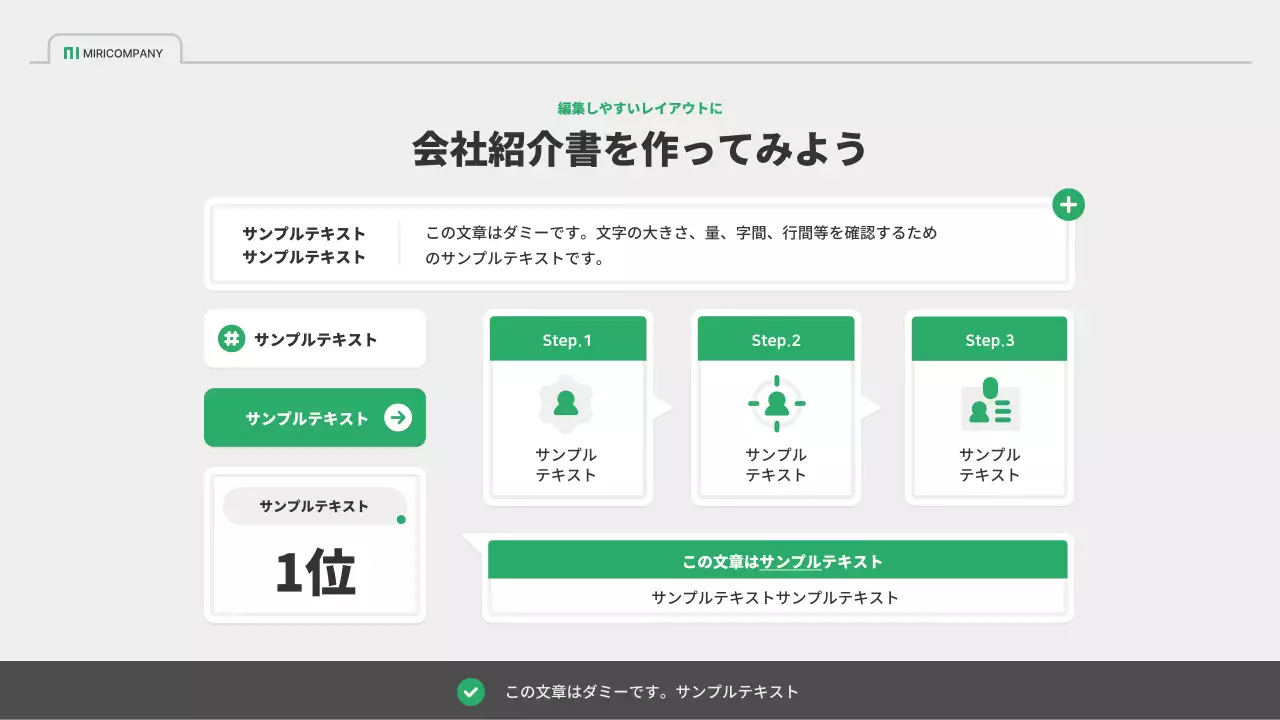The height and width of the screenshot is (720, 1280).
Task: Click the 編集しやすいレイアウトに heading
Action: click(640, 108)
